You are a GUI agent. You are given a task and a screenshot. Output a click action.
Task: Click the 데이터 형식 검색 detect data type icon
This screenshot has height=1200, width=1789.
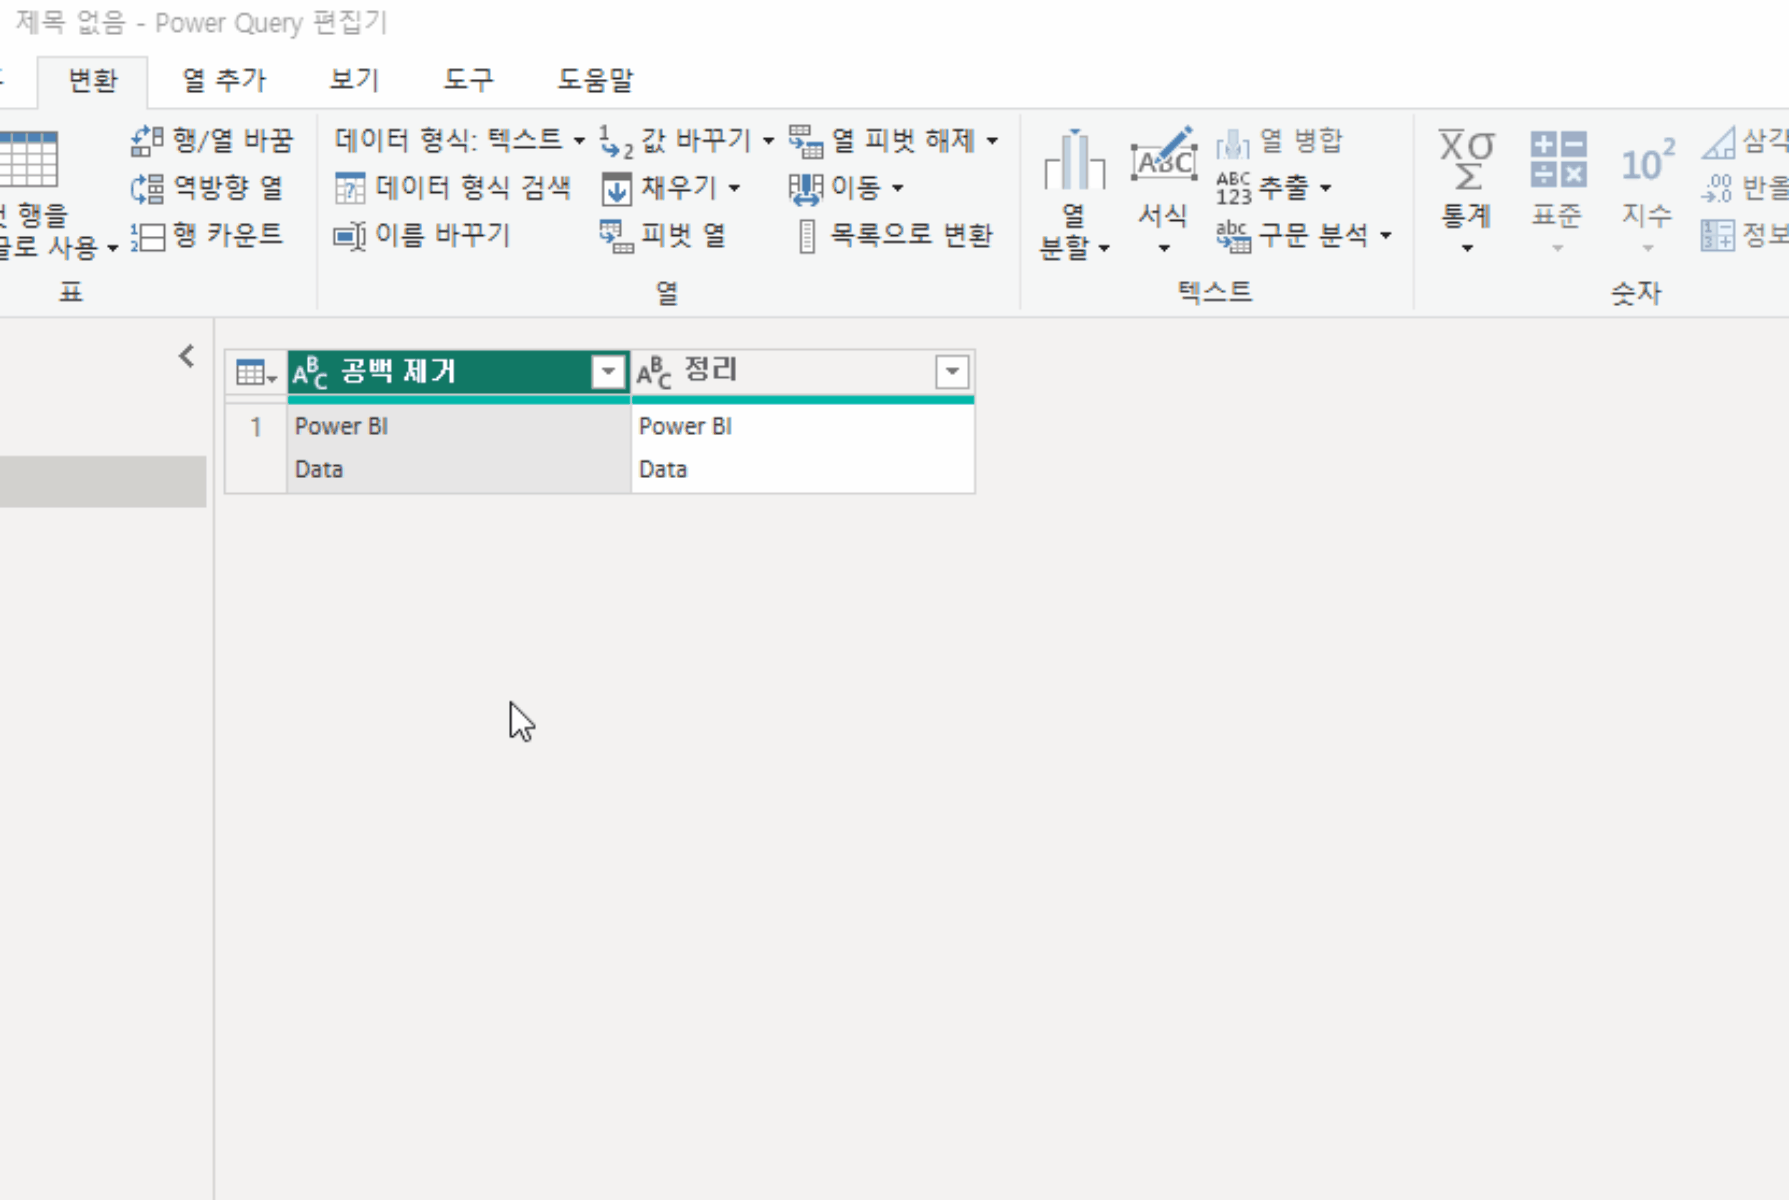350,188
